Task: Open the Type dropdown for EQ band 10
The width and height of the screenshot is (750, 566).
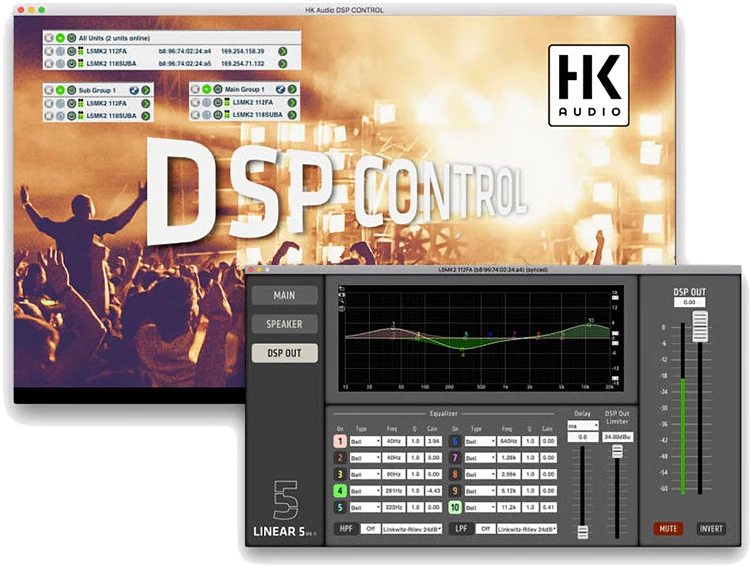Action: pyautogui.click(x=480, y=507)
